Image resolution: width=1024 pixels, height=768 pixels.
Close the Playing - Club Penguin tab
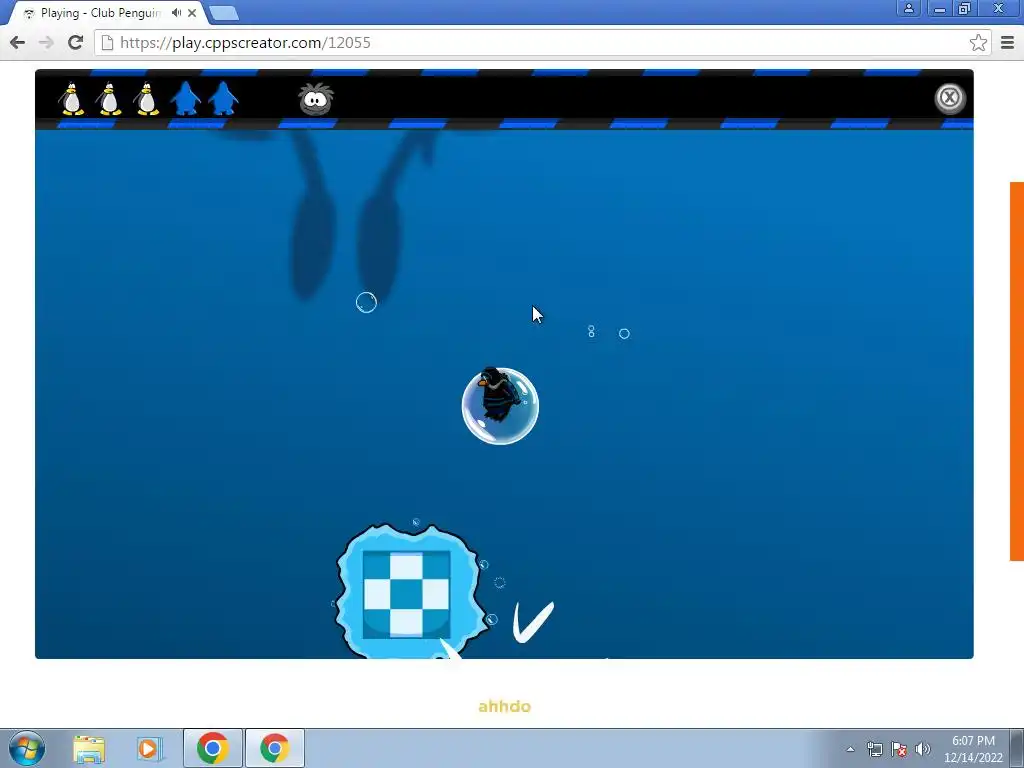pos(192,12)
